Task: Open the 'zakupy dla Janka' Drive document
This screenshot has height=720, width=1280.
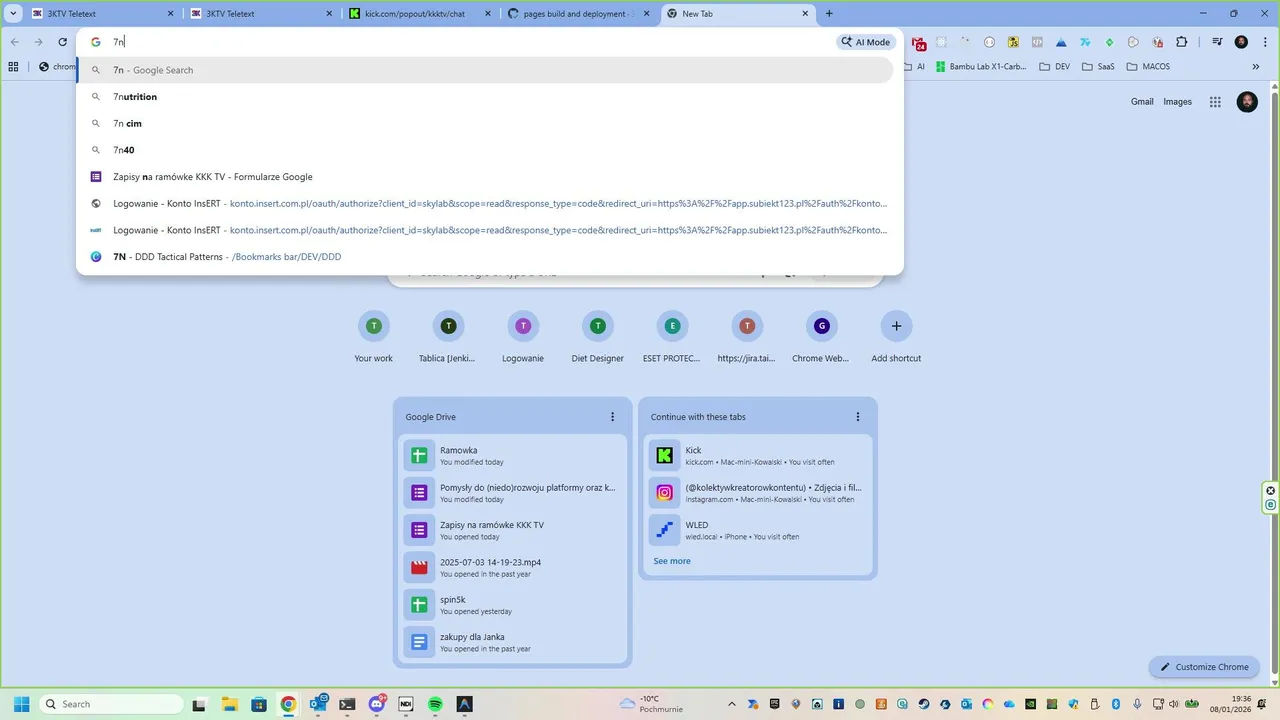Action: (x=515, y=642)
